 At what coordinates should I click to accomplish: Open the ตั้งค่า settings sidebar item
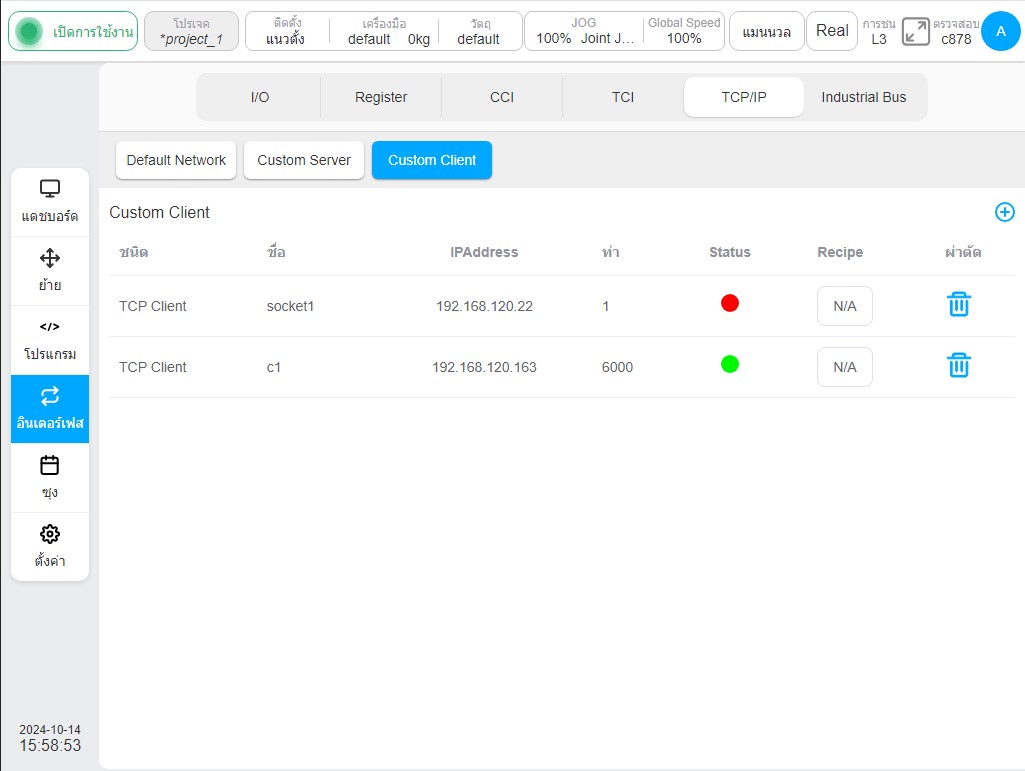point(50,547)
